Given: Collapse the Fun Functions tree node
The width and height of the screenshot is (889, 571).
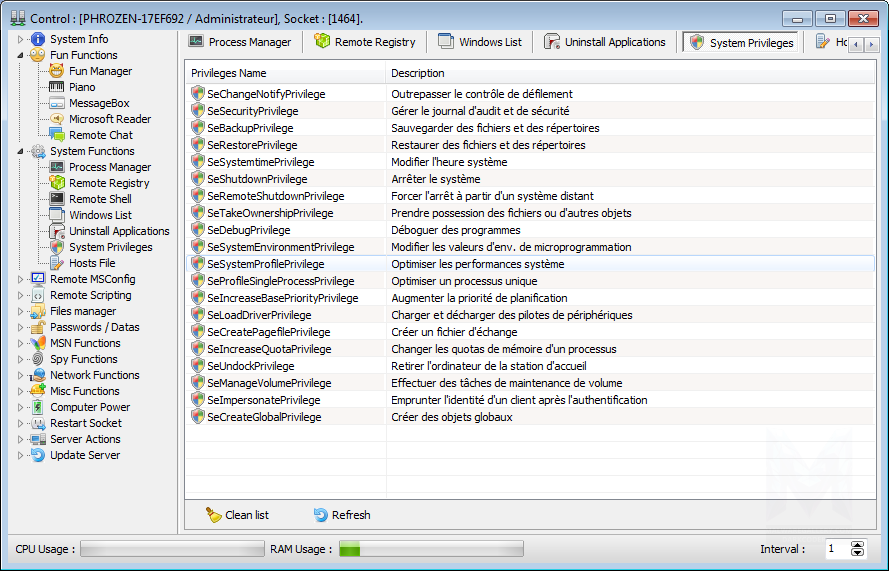Looking at the screenshot, I should point(21,56).
